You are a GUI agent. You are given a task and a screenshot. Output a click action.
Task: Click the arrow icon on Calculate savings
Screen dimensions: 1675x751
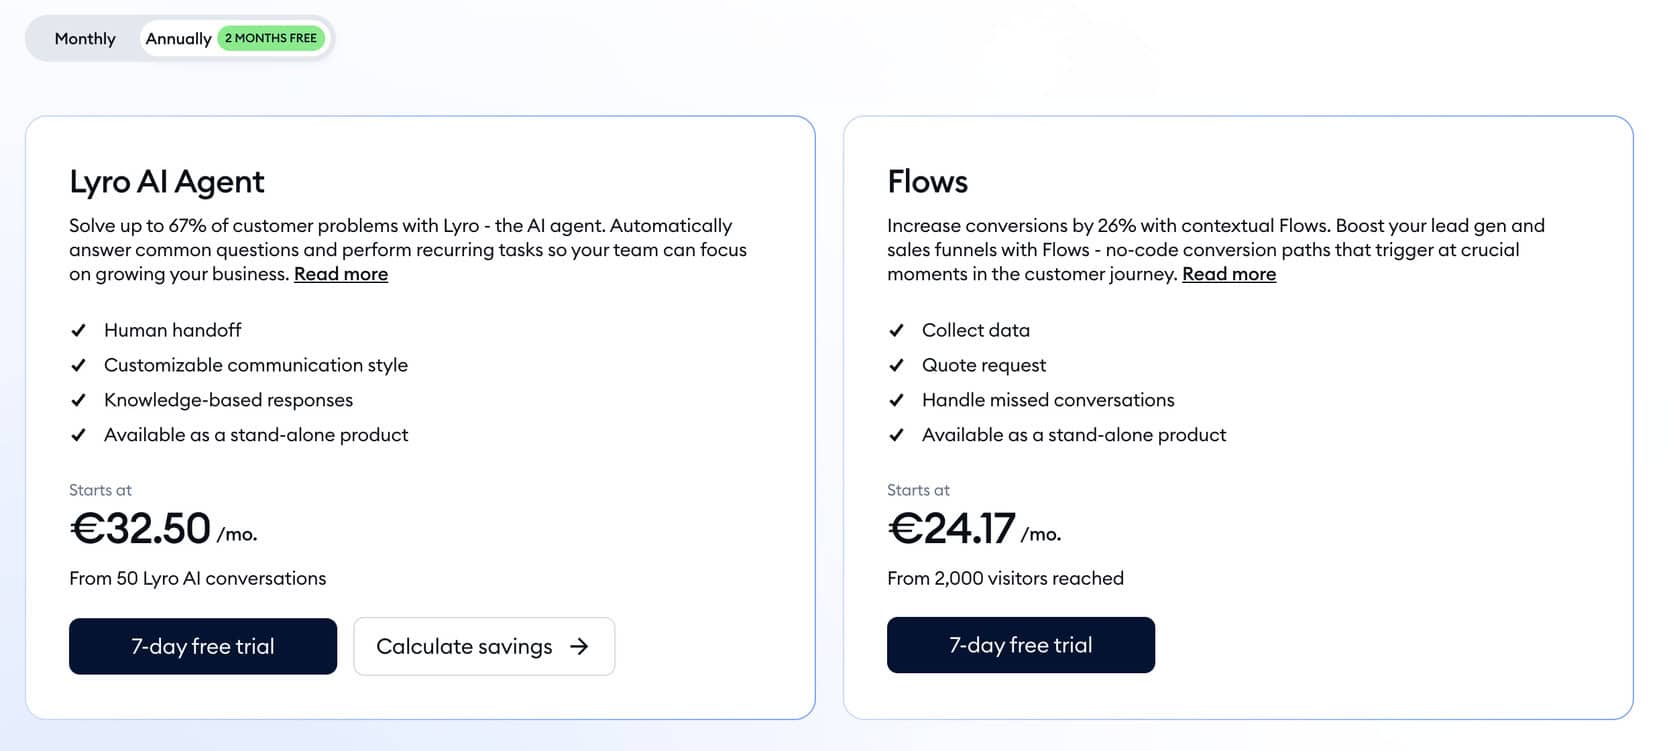580,647
